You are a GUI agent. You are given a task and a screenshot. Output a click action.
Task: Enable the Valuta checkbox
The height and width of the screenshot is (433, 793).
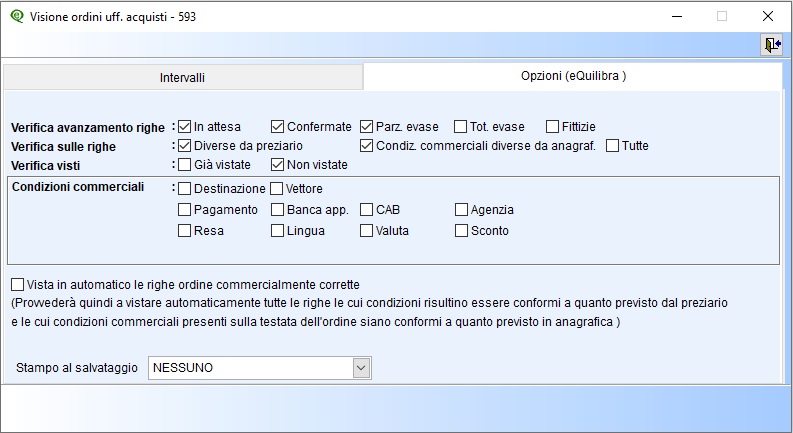point(366,231)
